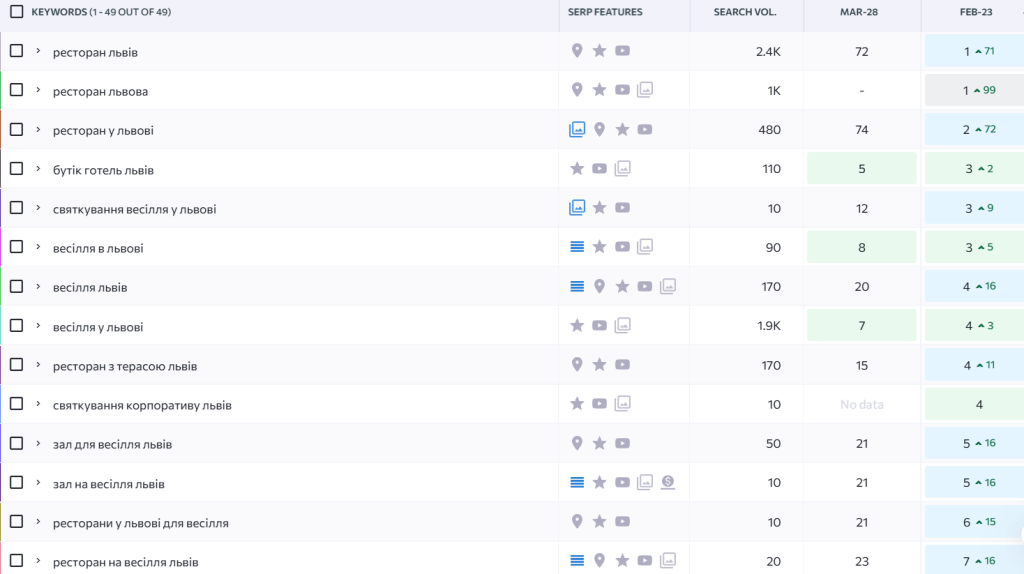
Task: Click star reviews icon for ресторан львів
Action: pos(600,51)
